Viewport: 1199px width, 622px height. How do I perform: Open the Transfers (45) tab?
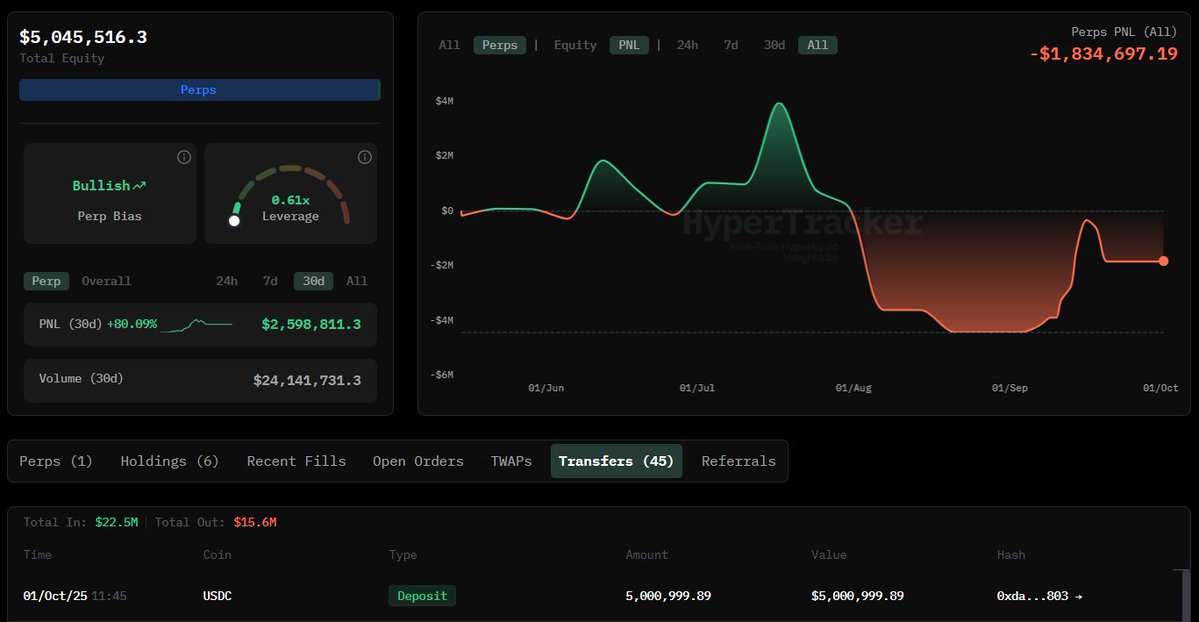click(616, 461)
